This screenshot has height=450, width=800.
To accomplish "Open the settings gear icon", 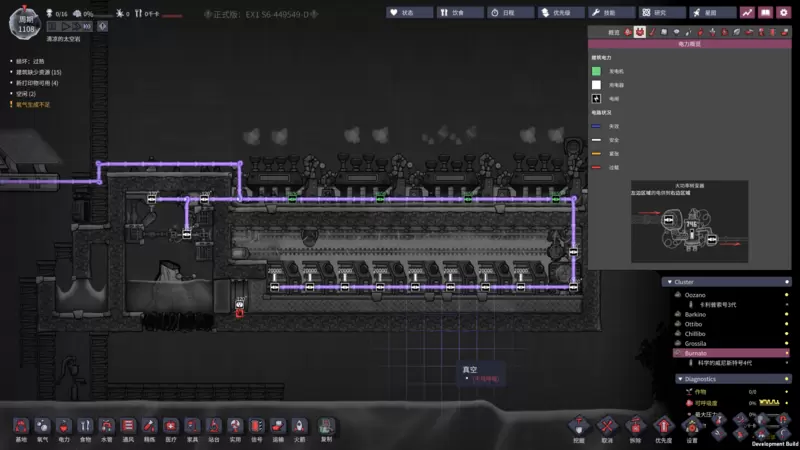I will pyautogui.click(x=784, y=13).
